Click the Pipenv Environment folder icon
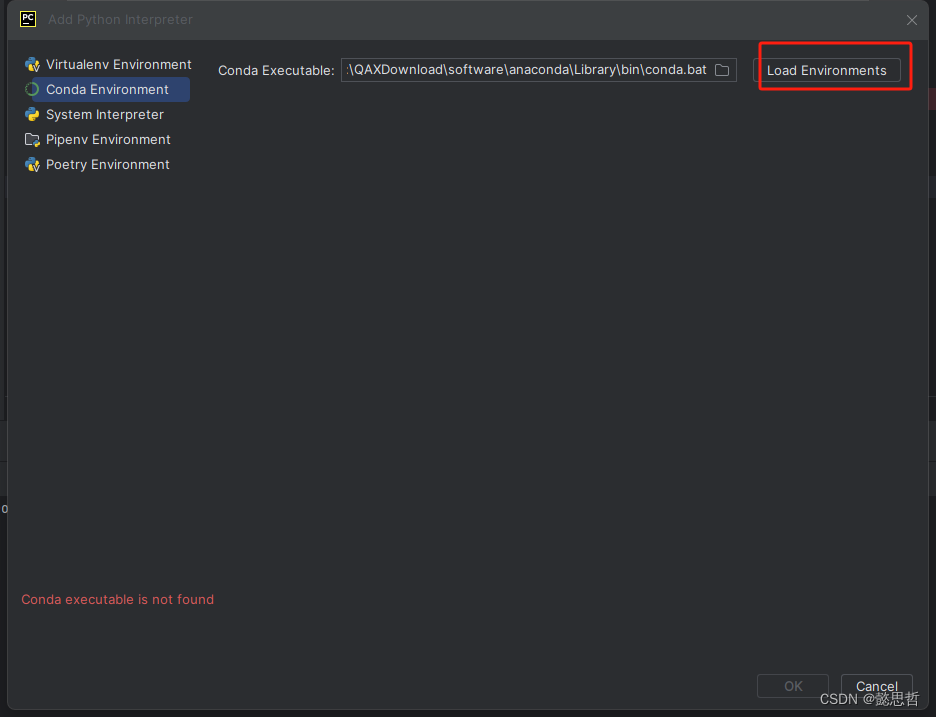This screenshot has height=717, width=936. [32, 140]
